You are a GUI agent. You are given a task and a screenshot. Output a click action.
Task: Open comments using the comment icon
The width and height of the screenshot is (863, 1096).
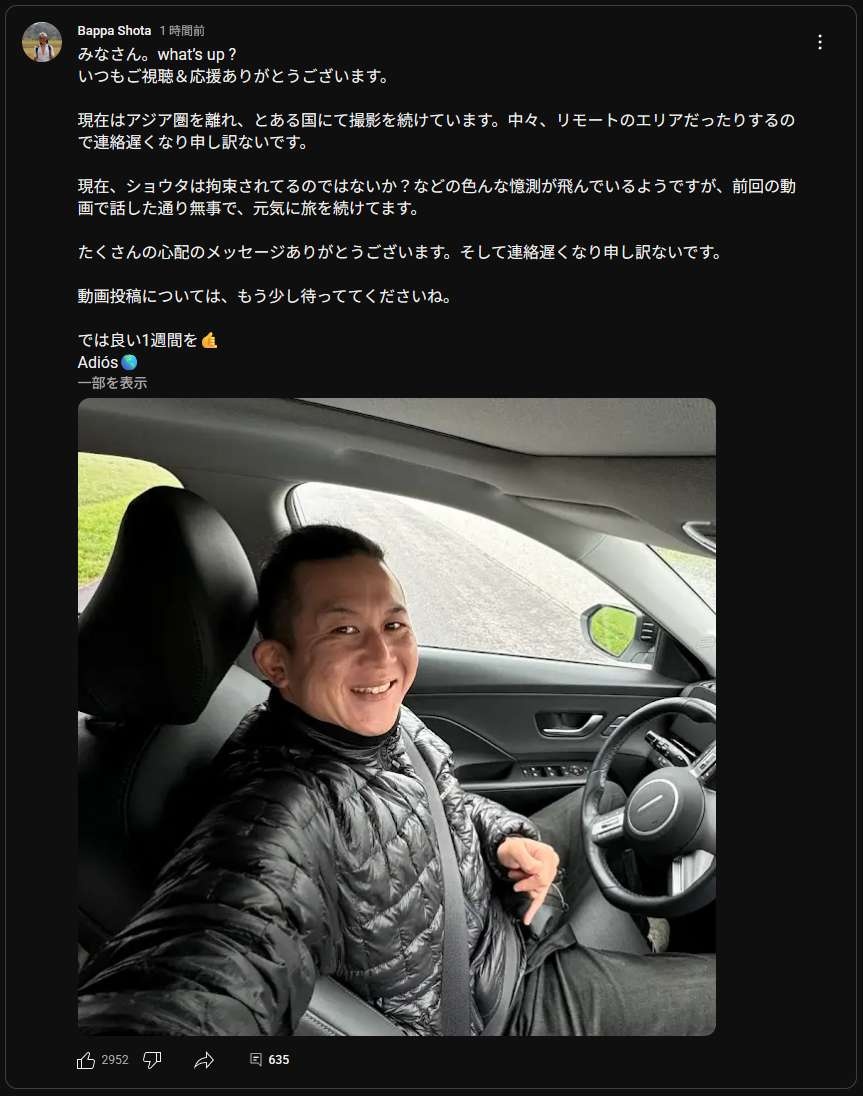(x=256, y=1060)
